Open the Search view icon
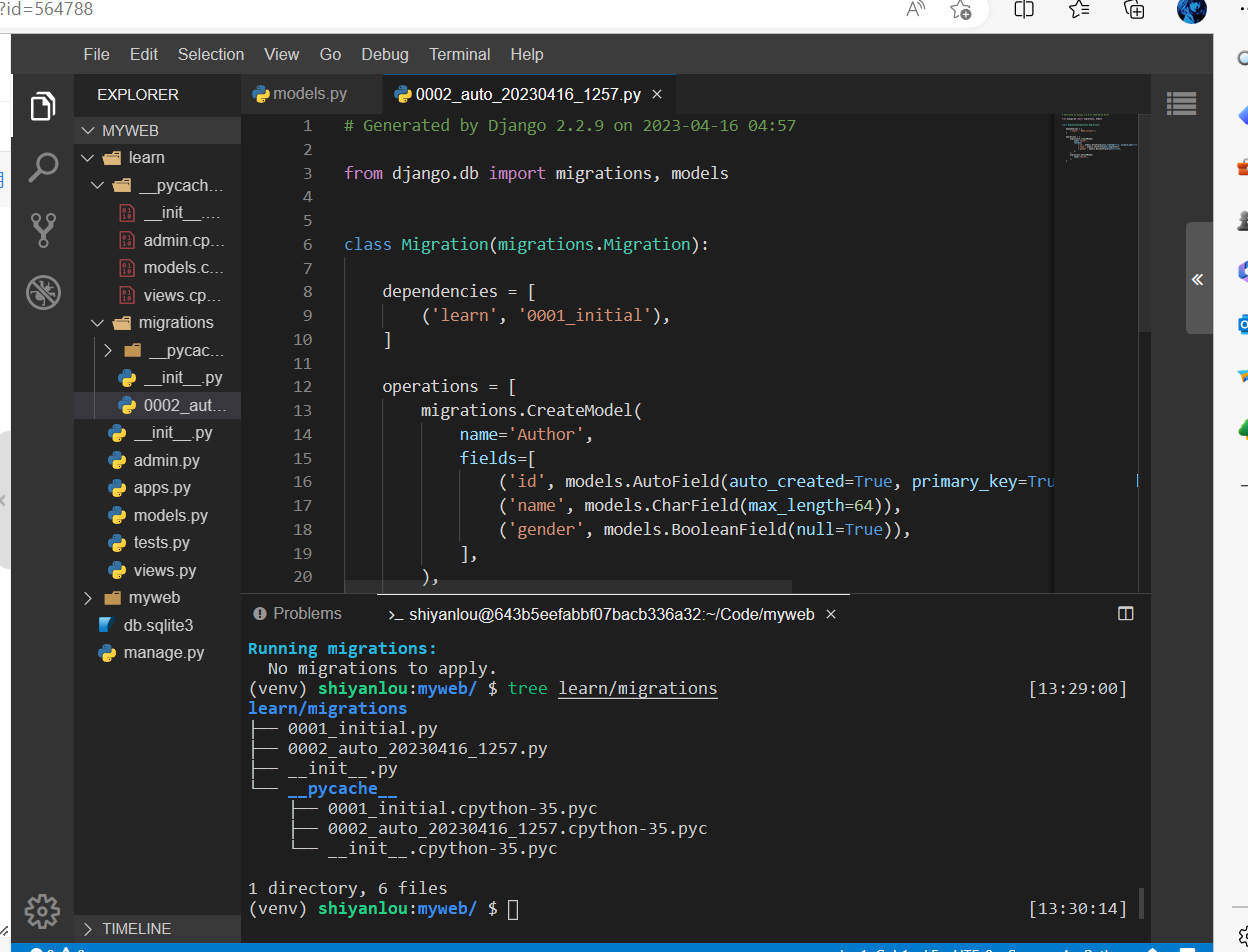 tap(42, 167)
